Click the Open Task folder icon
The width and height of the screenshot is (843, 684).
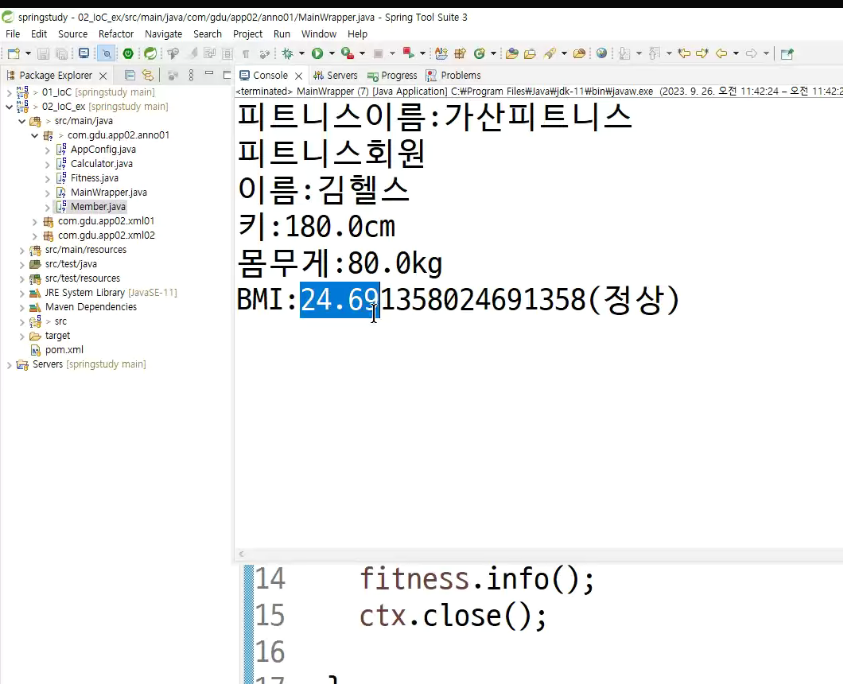click(x=530, y=53)
